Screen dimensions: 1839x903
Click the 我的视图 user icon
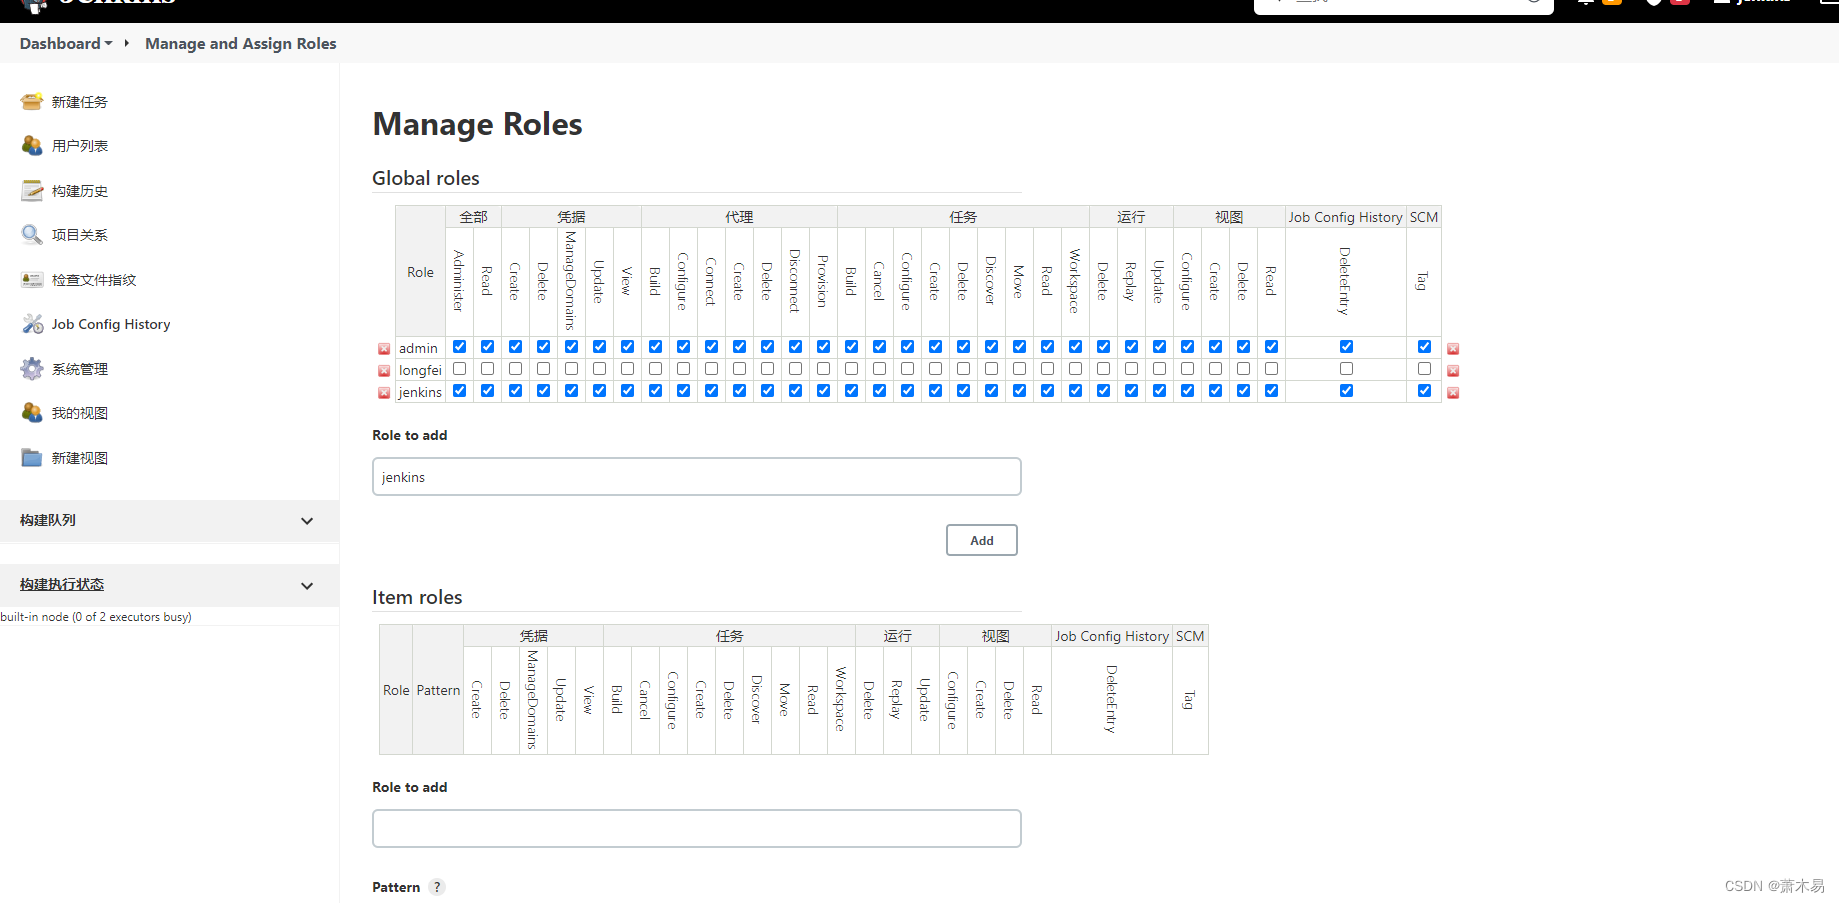32,412
